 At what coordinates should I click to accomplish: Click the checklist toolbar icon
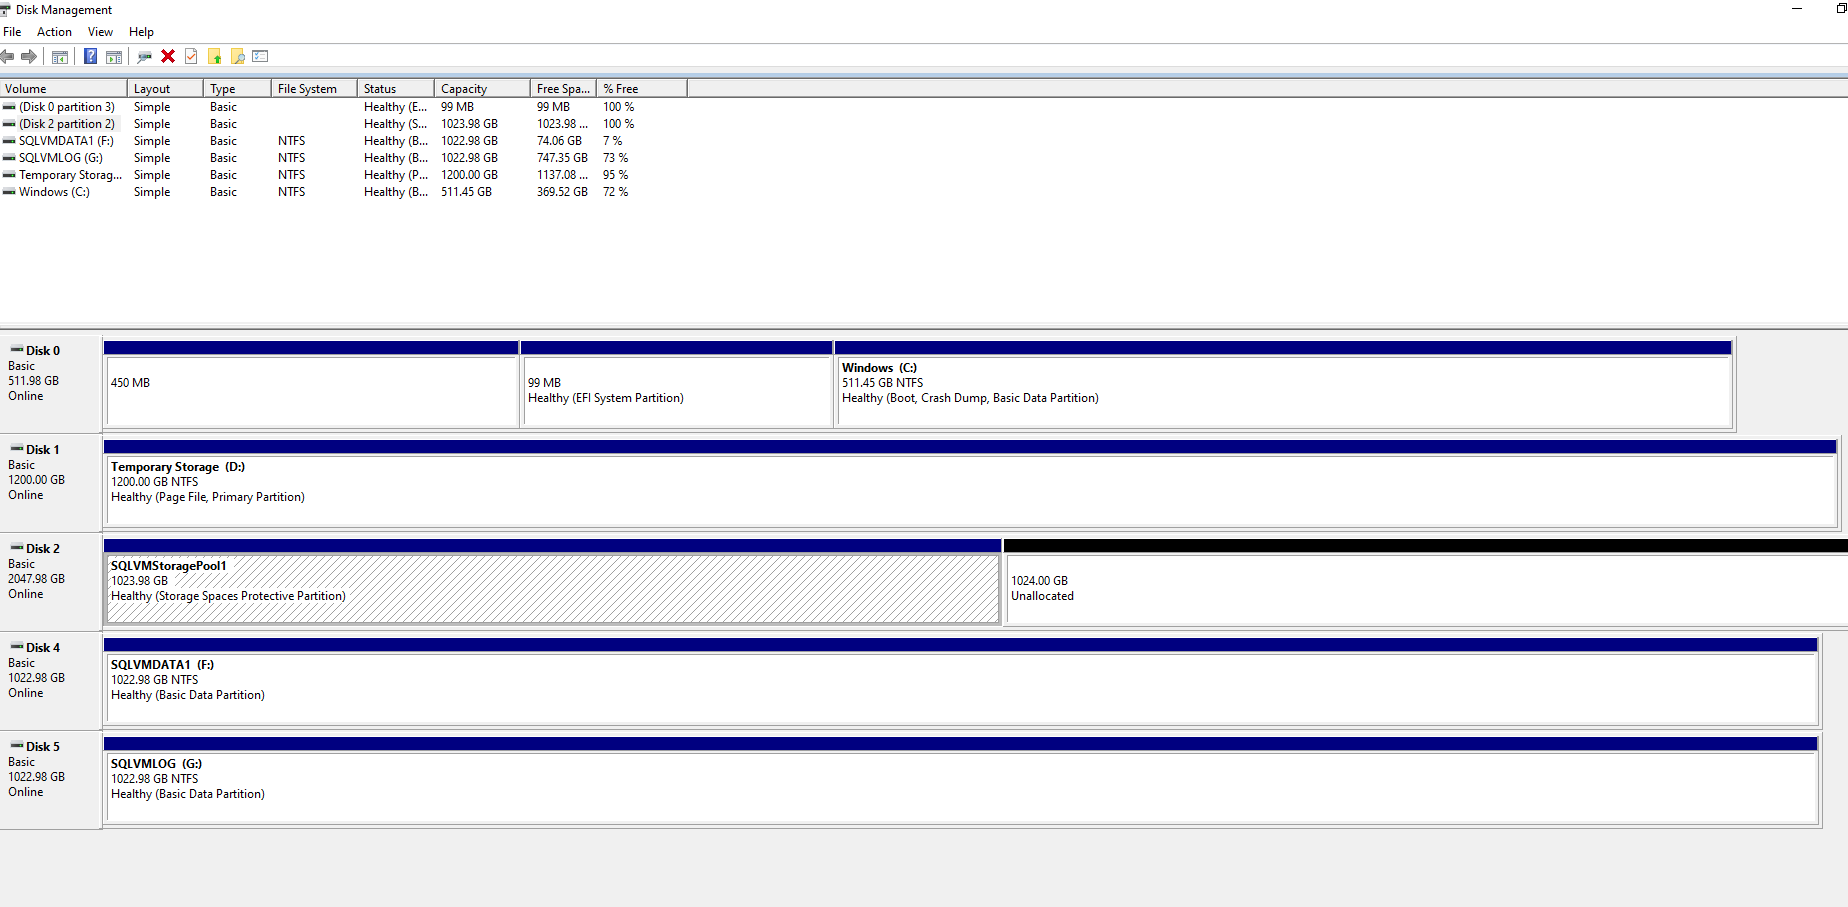260,56
